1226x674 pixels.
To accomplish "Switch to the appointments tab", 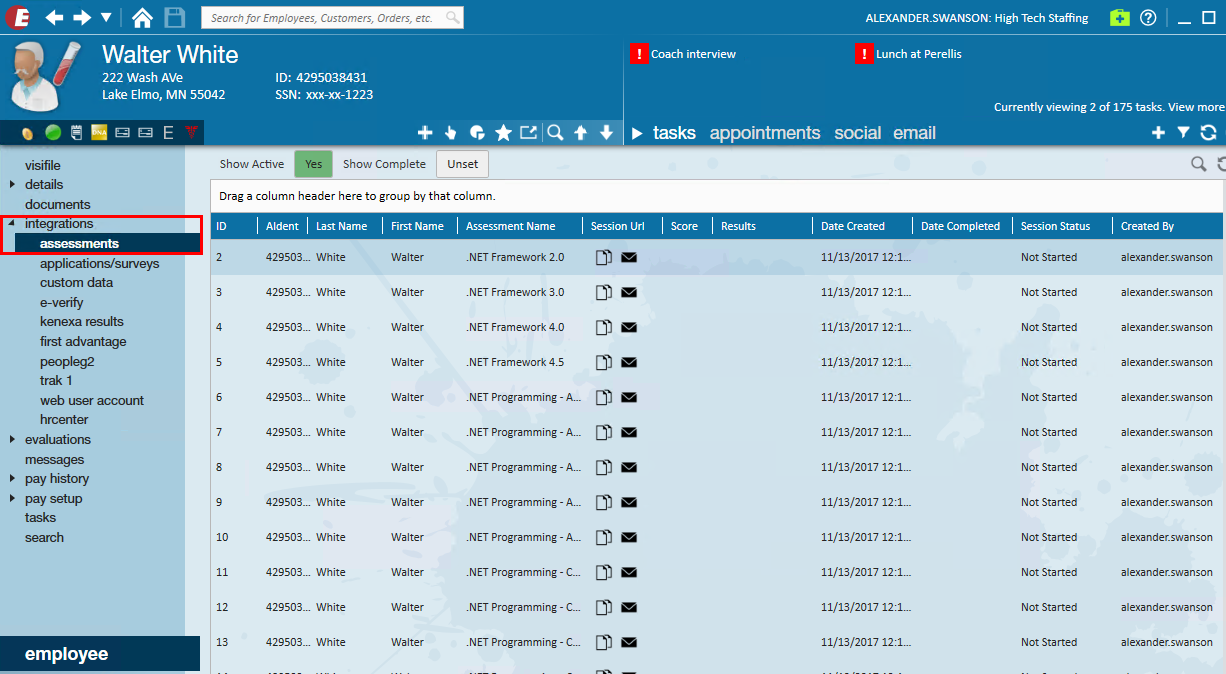I will click(765, 133).
